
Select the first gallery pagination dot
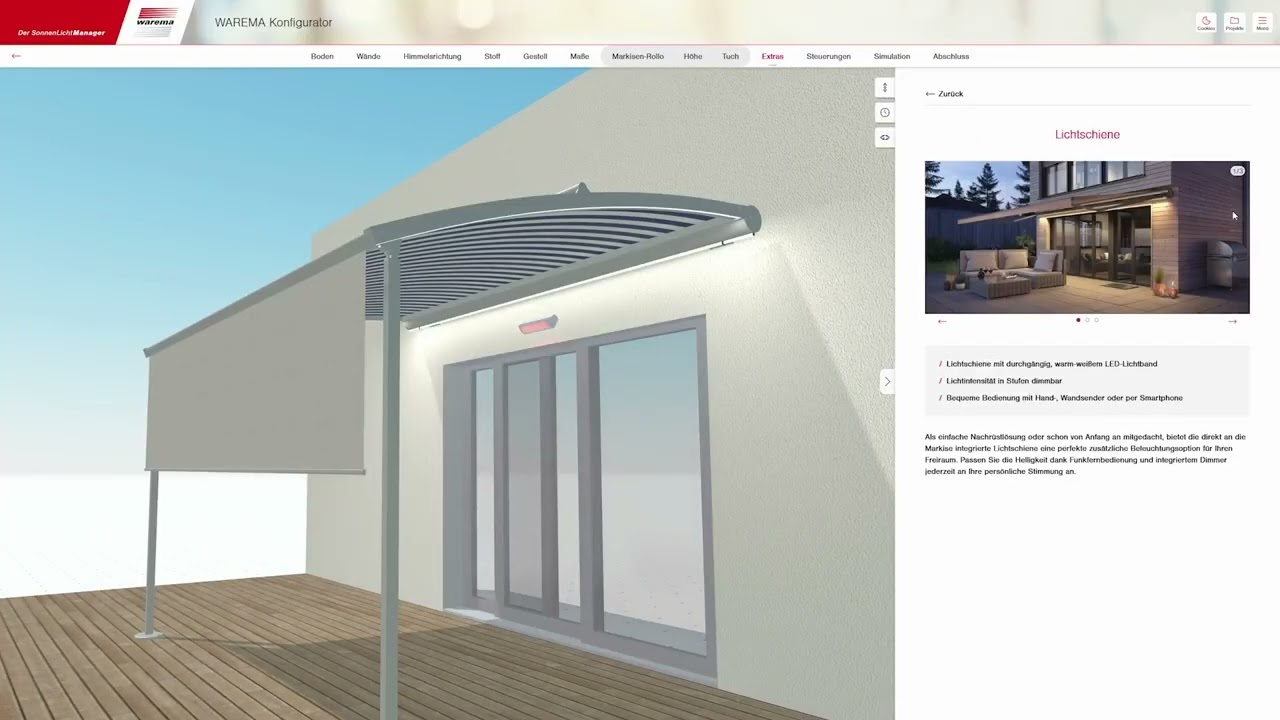point(1078,320)
